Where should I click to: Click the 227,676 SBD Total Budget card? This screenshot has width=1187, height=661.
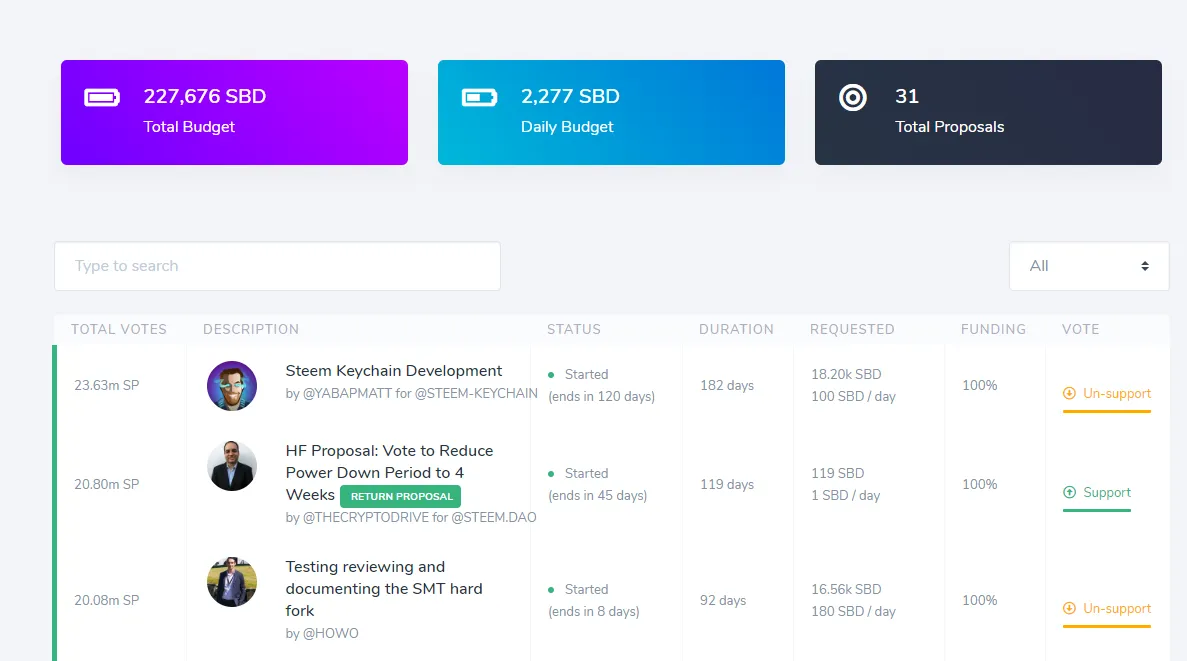tap(235, 112)
